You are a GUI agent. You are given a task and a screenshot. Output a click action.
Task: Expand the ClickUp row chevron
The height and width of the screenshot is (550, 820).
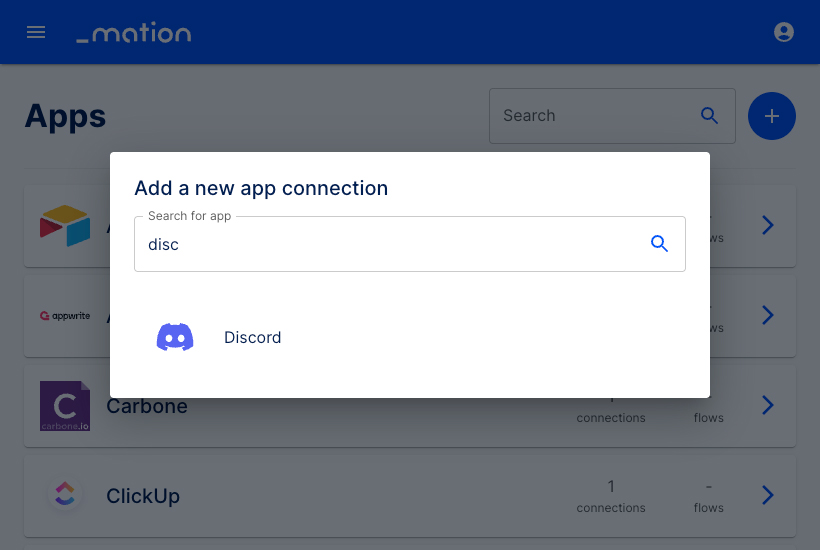click(767, 495)
